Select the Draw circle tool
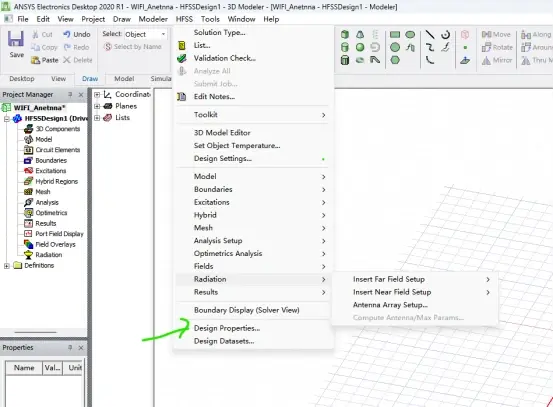 click(395, 47)
